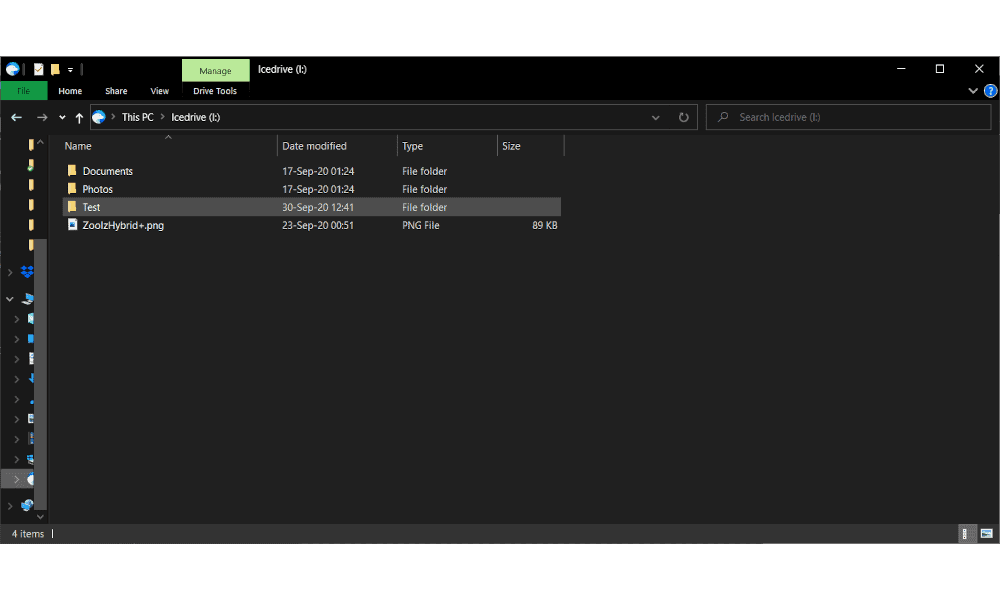Image resolution: width=1000 pixels, height=600 pixels.
Task: Open the File menu tab
Action: tap(24, 91)
